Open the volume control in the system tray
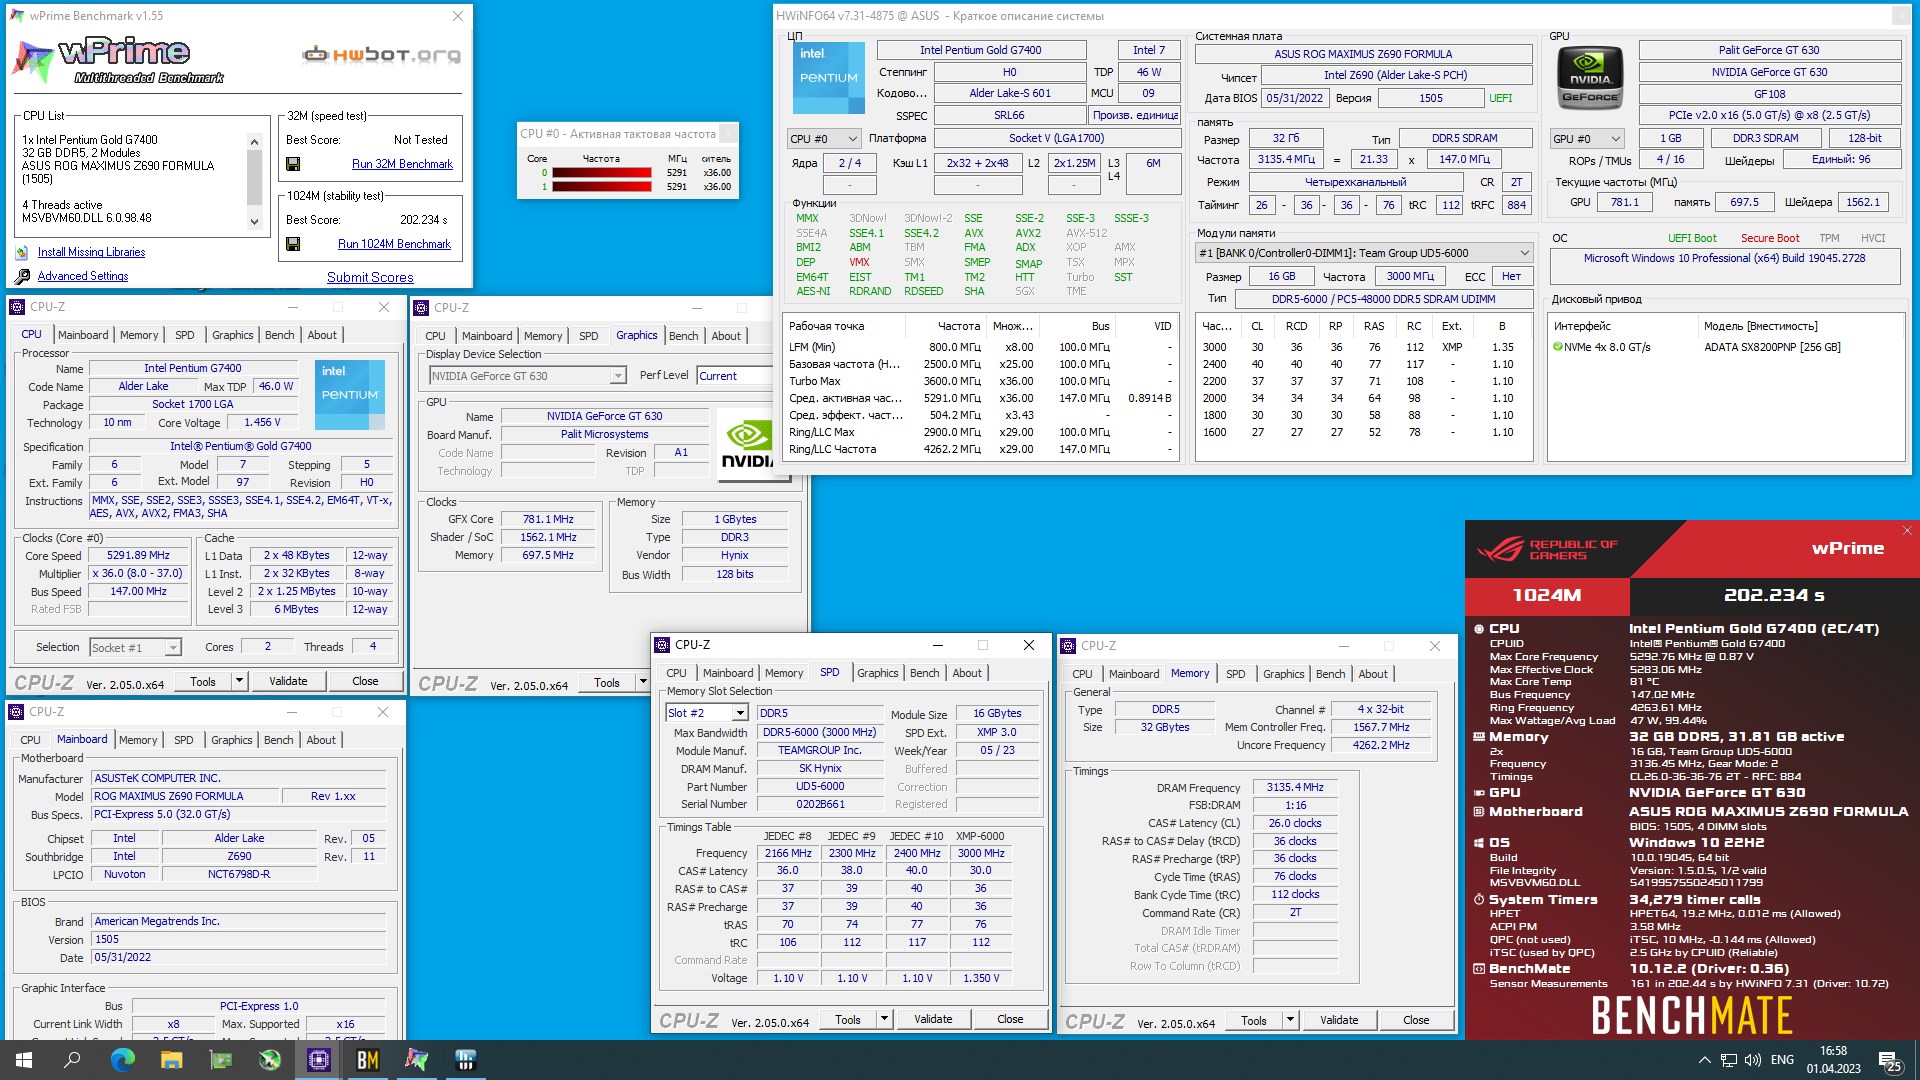The image size is (1920, 1080). click(x=1753, y=1060)
